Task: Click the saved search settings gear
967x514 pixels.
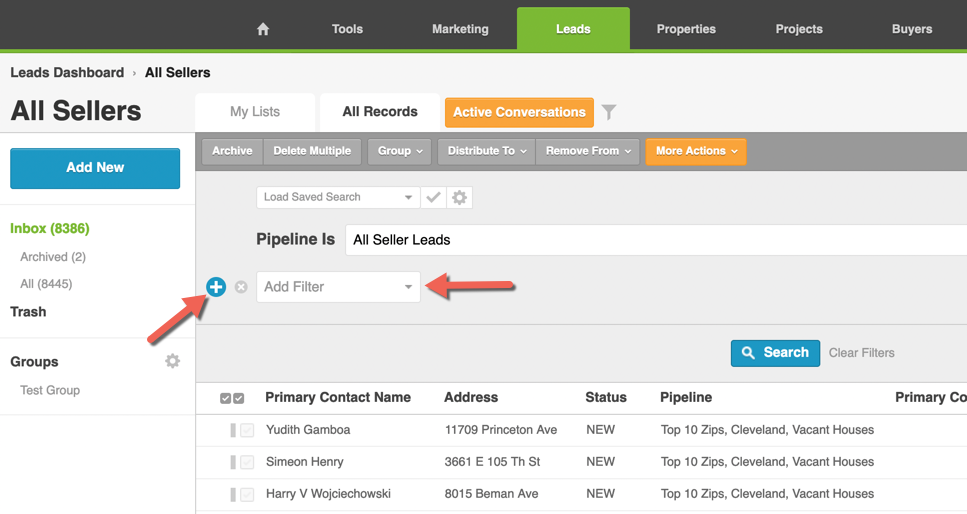Action: pos(459,197)
